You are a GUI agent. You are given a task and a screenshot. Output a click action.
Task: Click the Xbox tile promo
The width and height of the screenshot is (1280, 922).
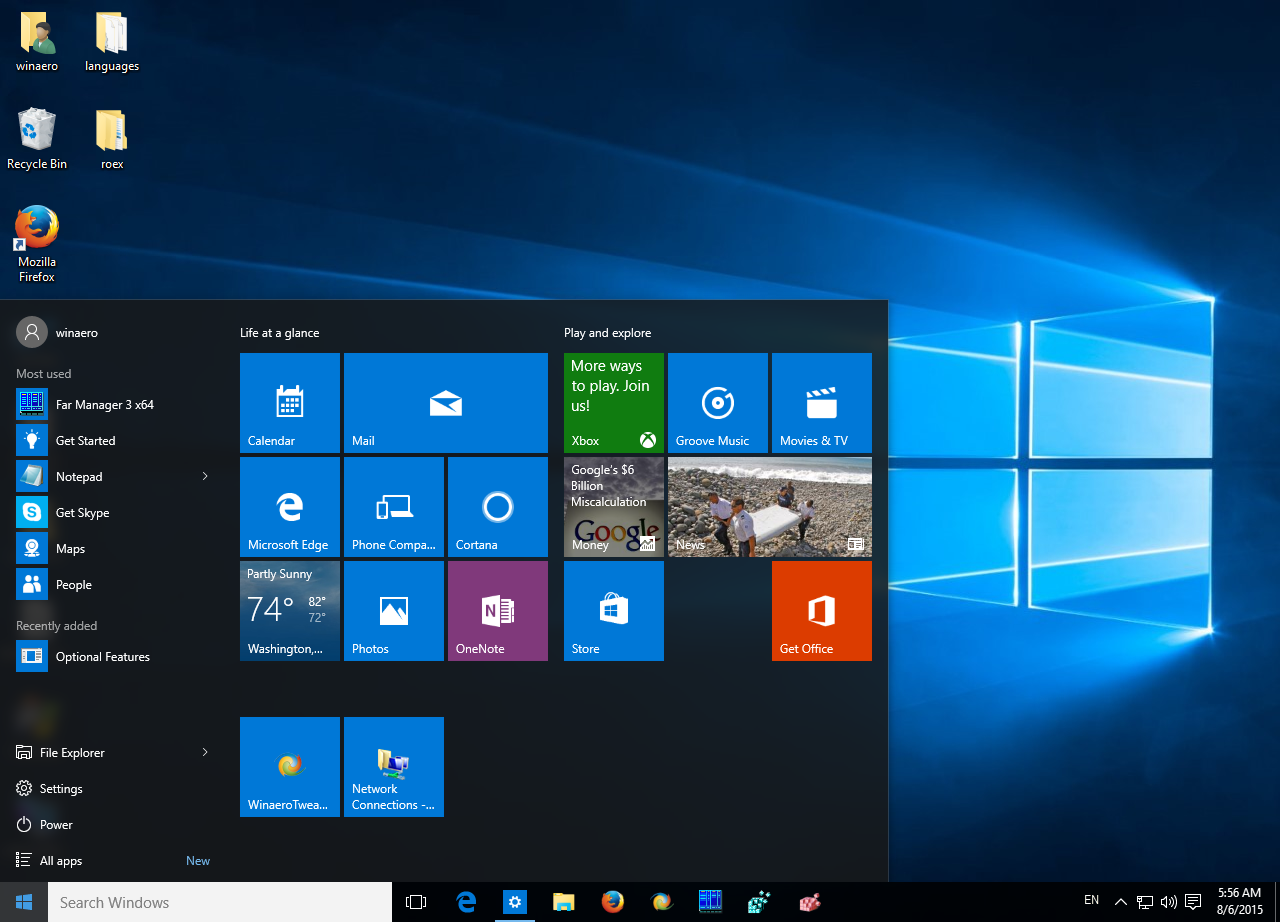(613, 403)
